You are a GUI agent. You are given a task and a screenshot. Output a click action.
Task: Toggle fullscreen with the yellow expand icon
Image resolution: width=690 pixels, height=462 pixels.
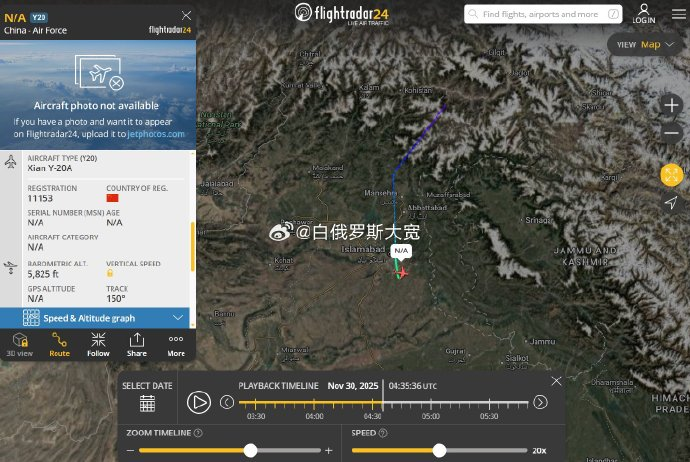pyautogui.click(x=672, y=175)
